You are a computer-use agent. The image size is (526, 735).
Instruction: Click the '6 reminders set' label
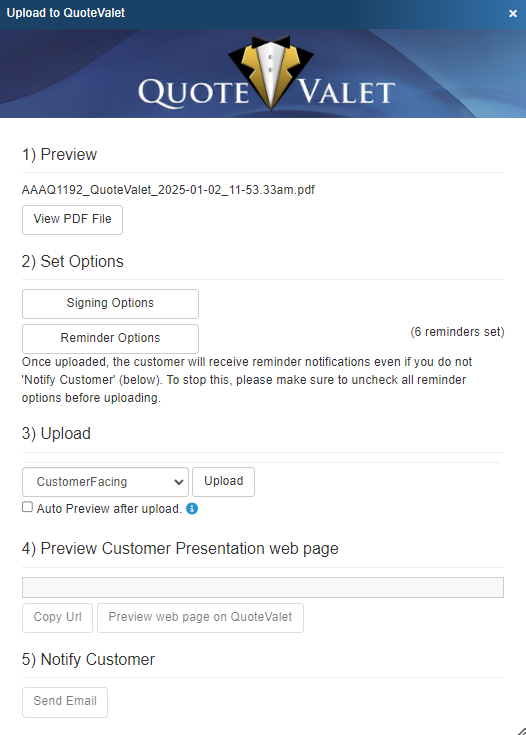pos(457,332)
